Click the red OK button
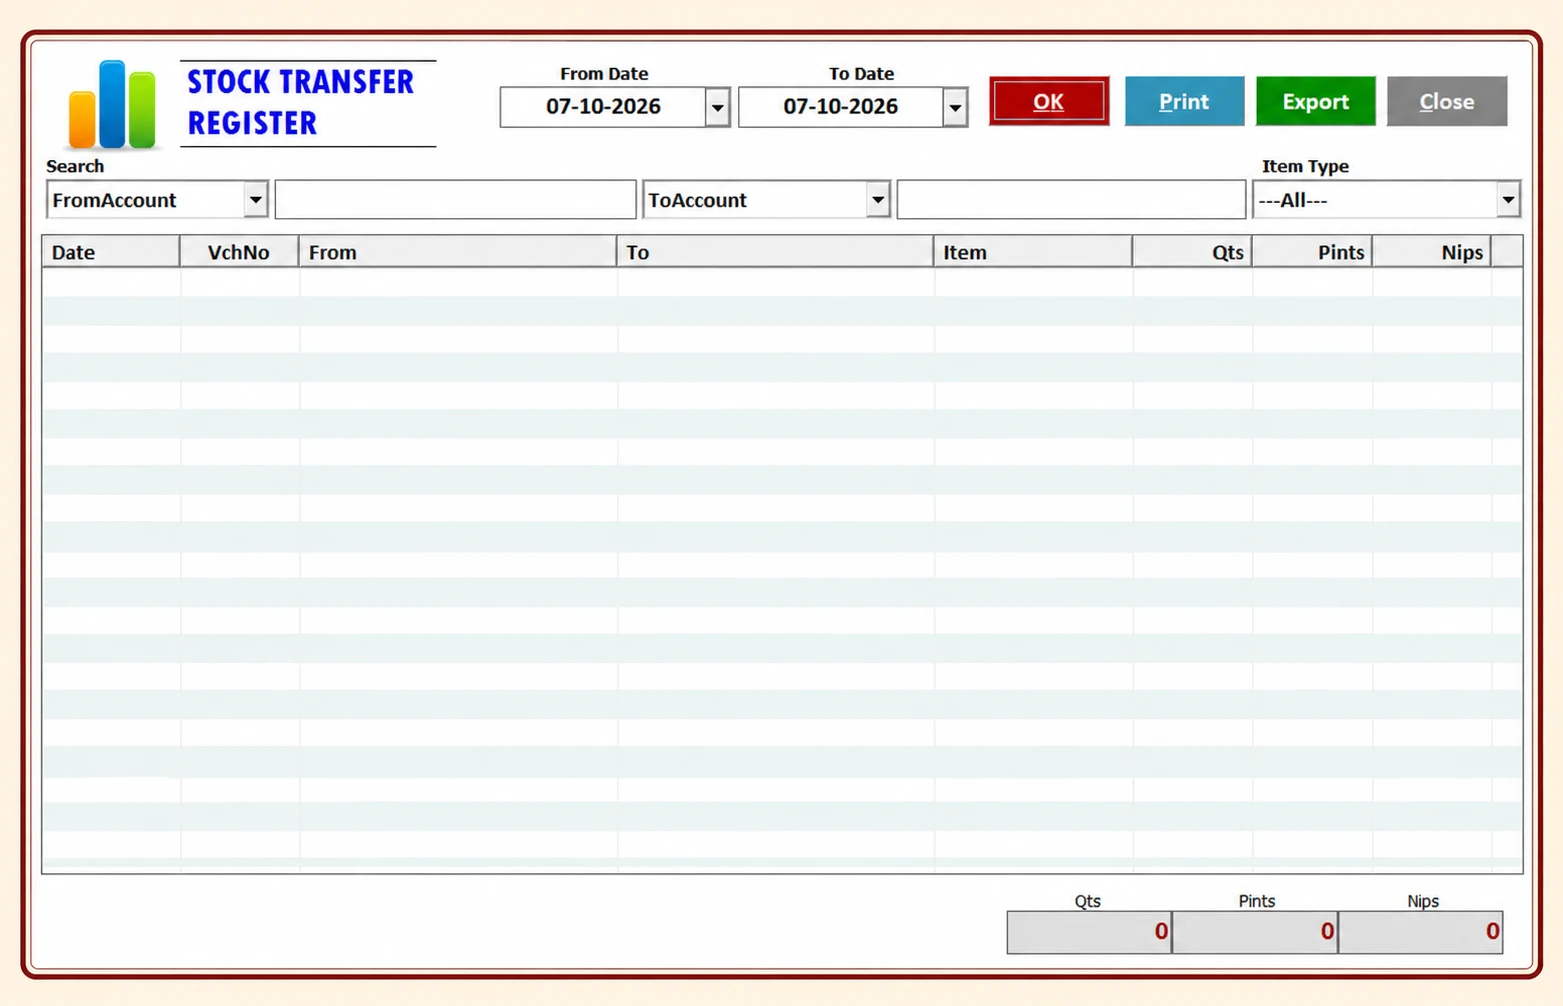 pos(1049,101)
